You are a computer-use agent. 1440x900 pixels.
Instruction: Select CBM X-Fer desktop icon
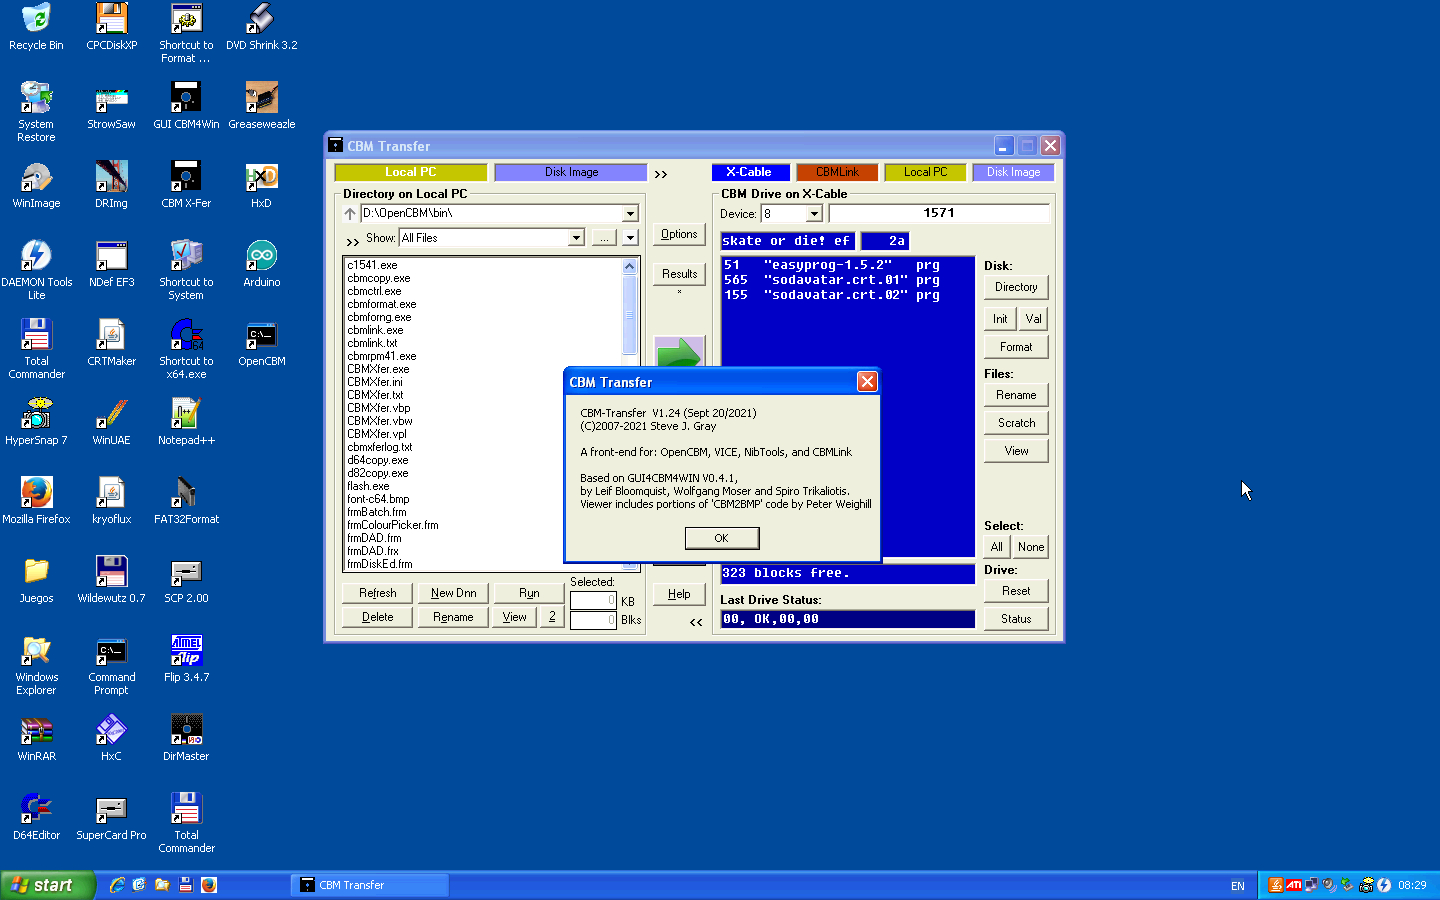(186, 185)
